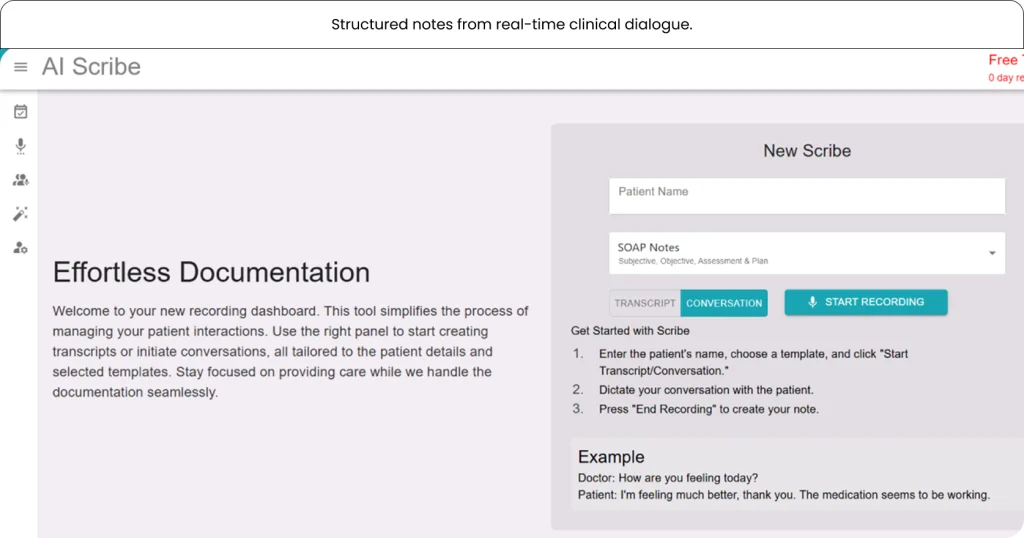This screenshot has height=538, width=1024.
Task: Click the Effortless Documentation heading
Action: pyautogui.click(x=211, y=272)
